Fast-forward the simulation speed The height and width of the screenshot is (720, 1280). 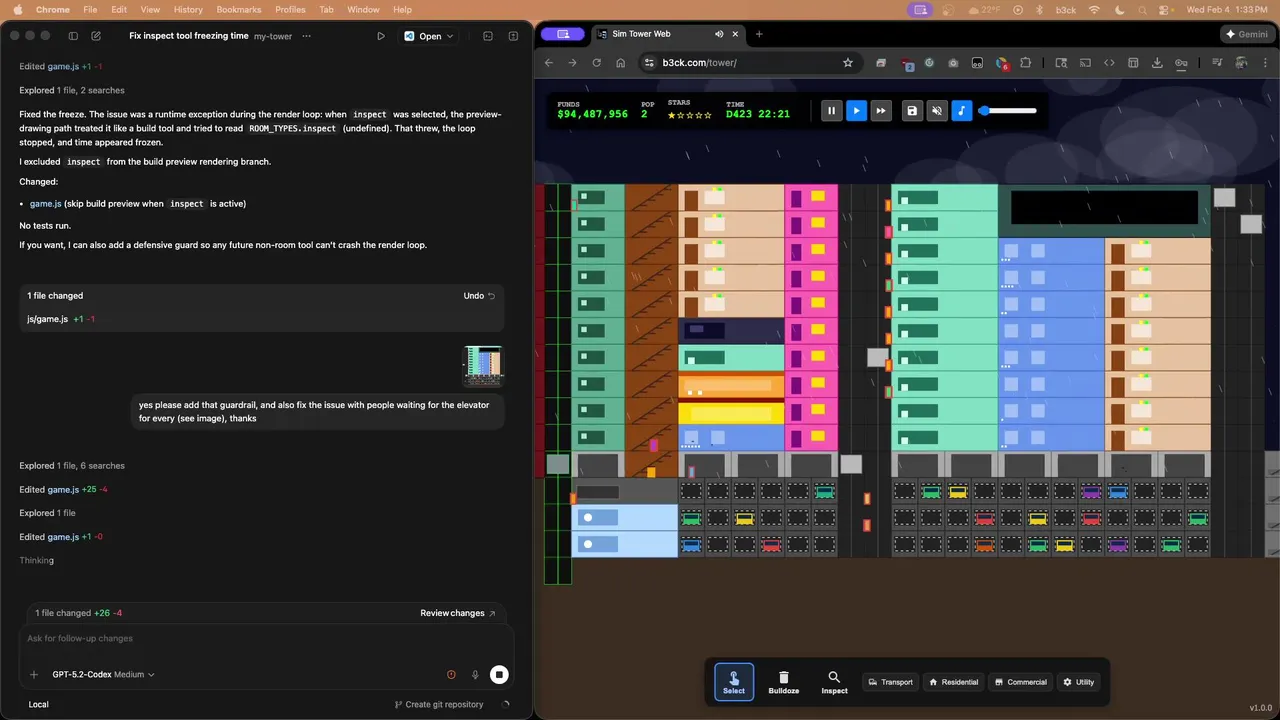coord(881,111)
